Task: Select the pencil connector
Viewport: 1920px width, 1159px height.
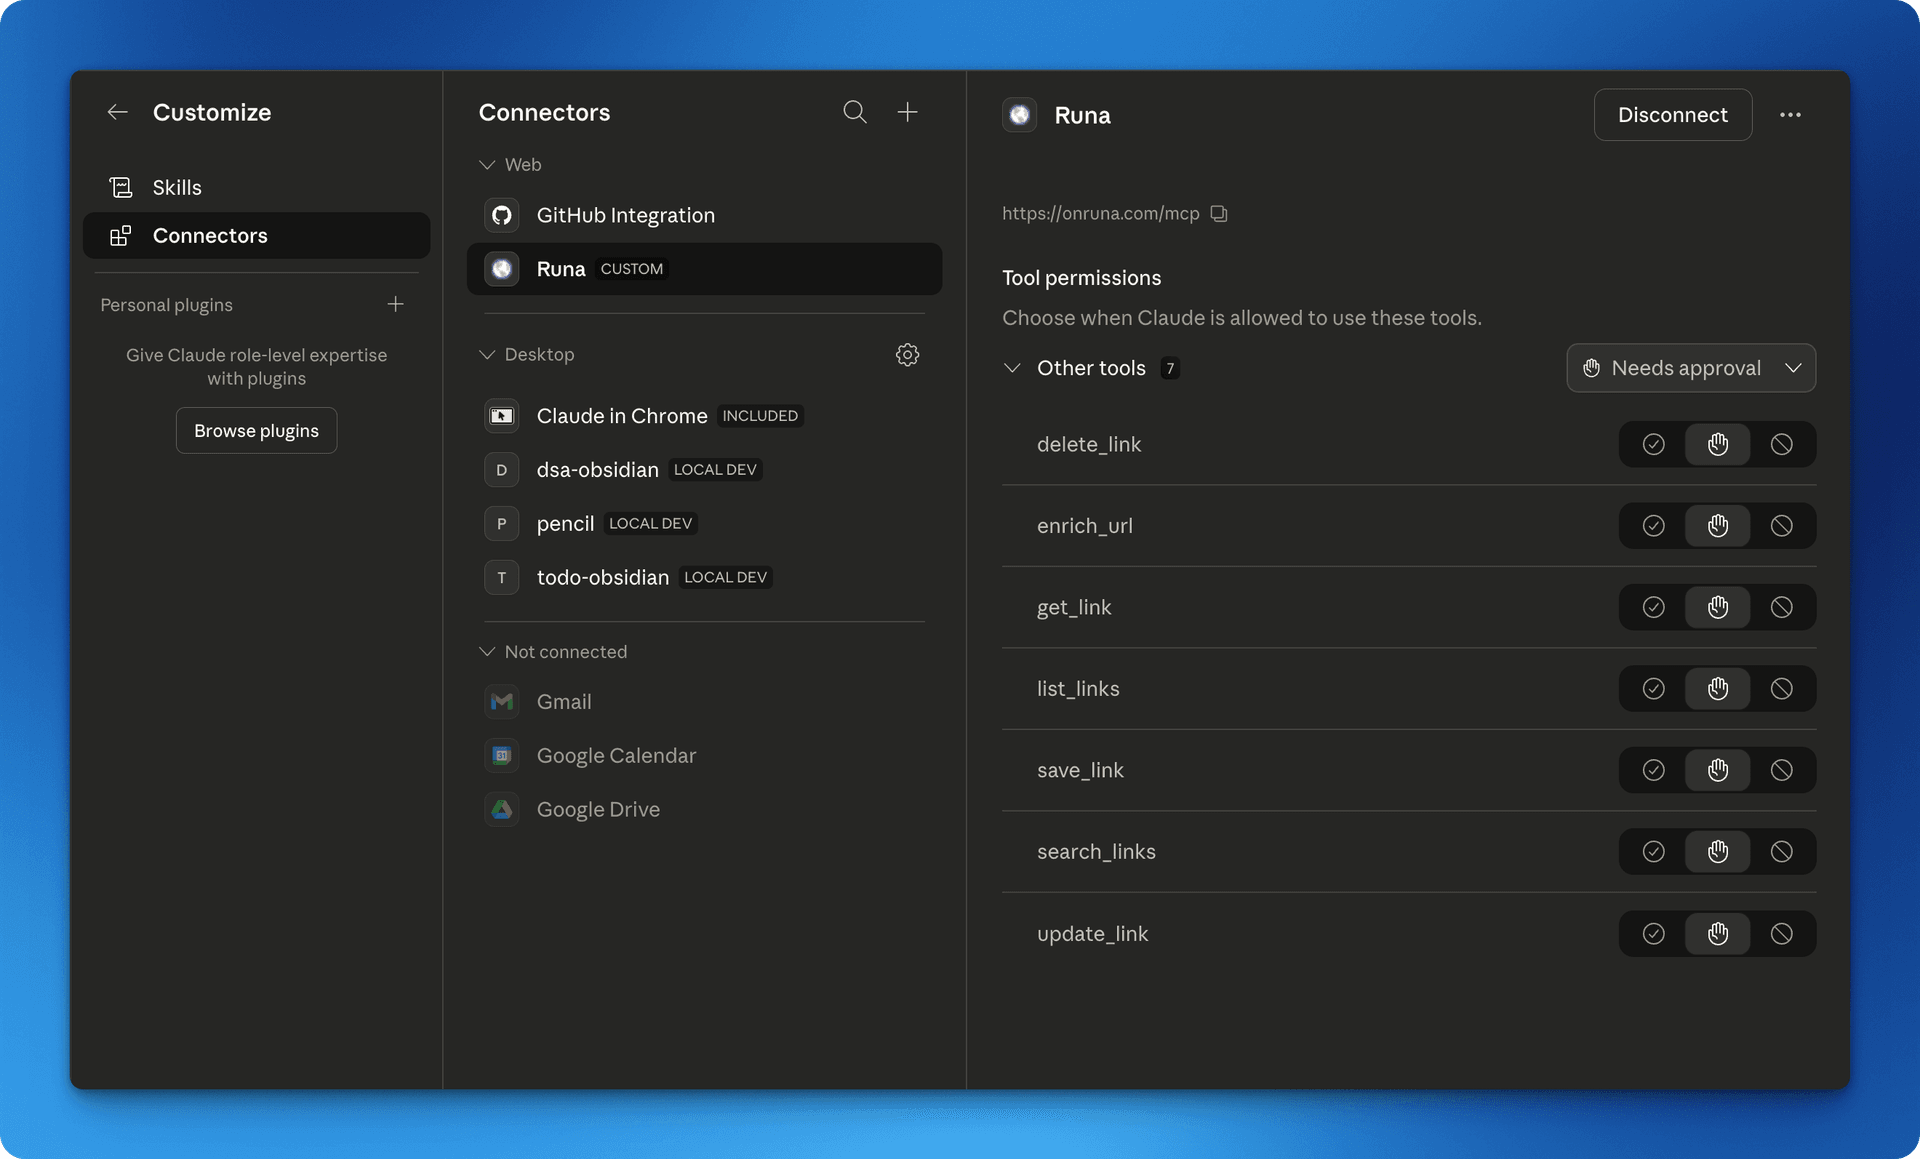Action: 704,523
